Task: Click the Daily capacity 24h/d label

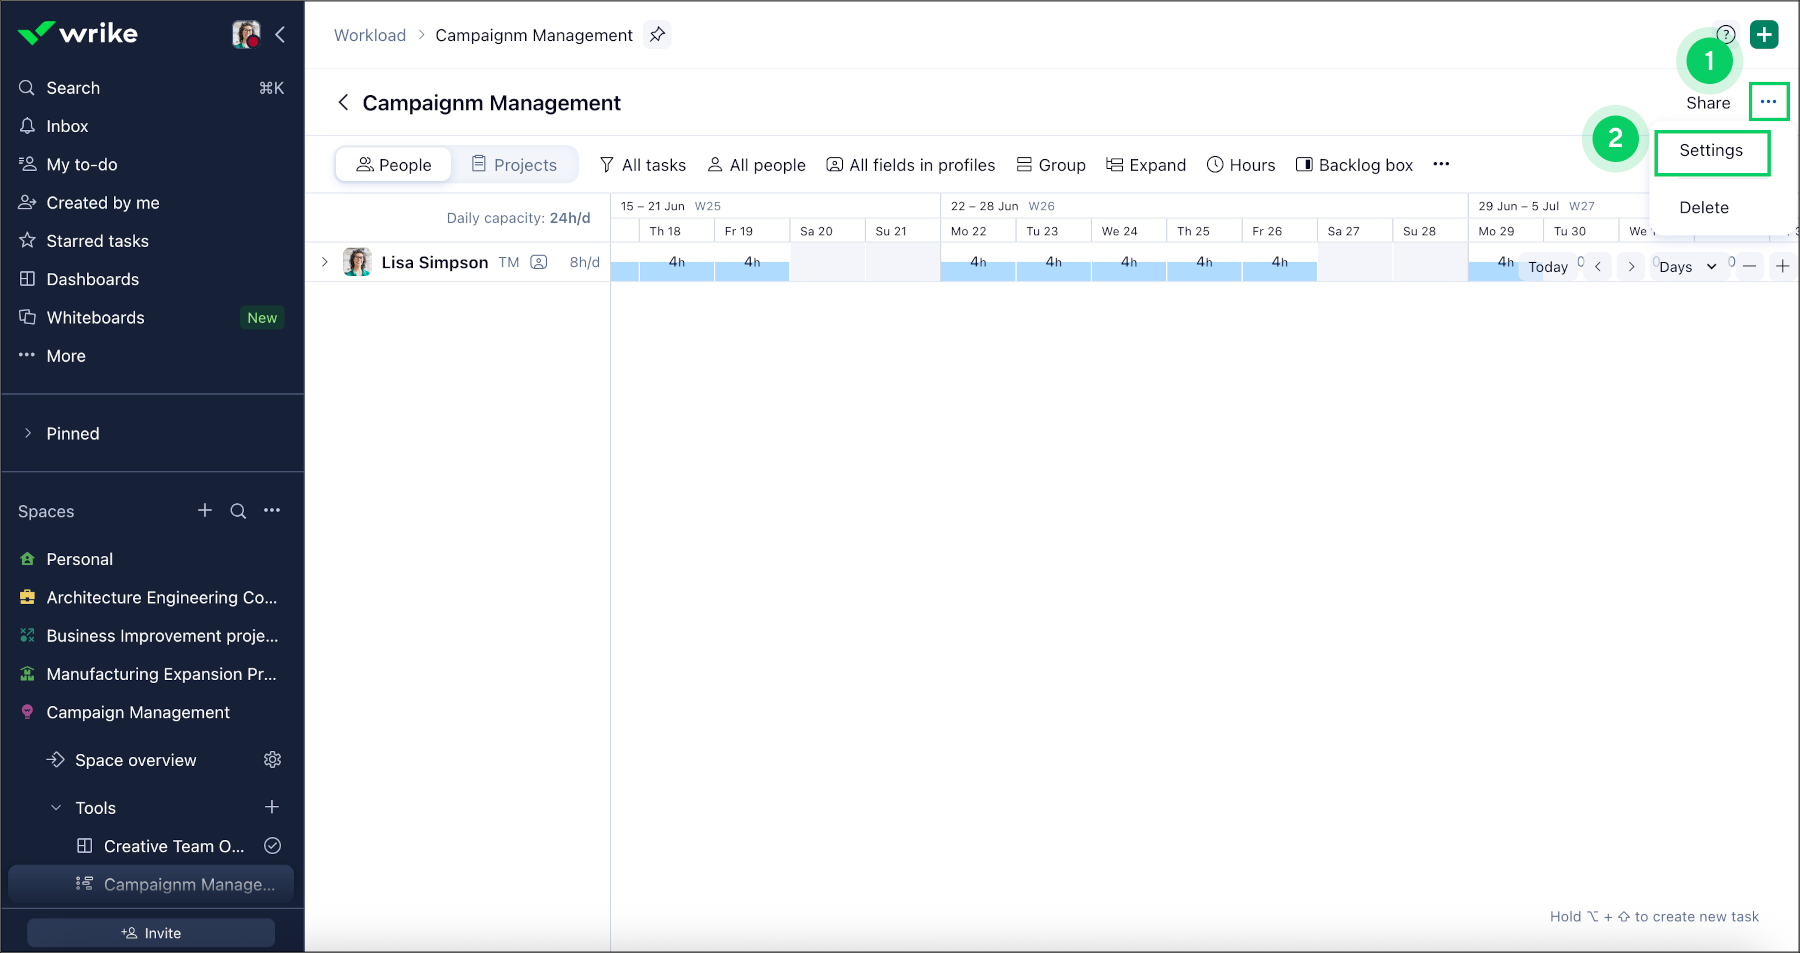Action: [x=518, y=218]
